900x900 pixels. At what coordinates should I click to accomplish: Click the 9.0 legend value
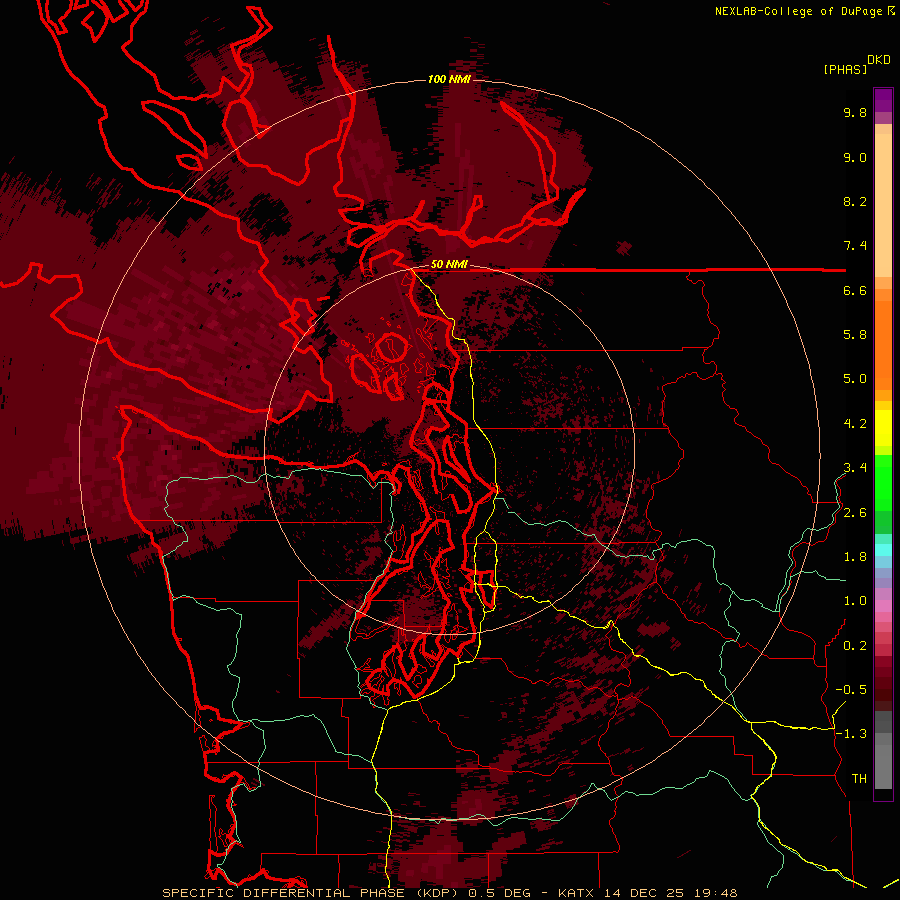click(855, 157)
